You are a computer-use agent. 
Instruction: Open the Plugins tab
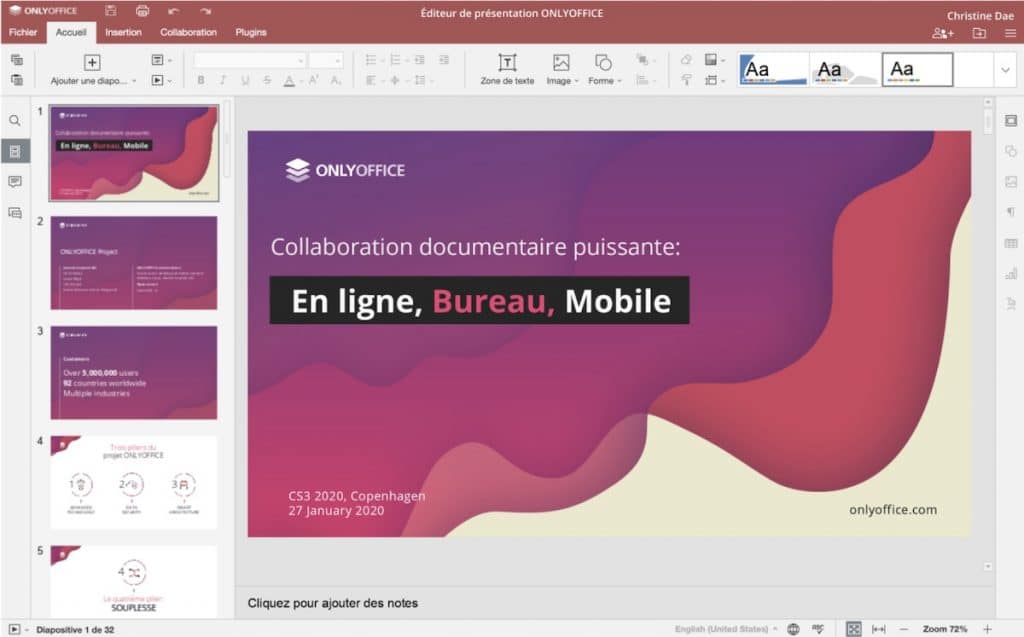(x=251, y=32)
